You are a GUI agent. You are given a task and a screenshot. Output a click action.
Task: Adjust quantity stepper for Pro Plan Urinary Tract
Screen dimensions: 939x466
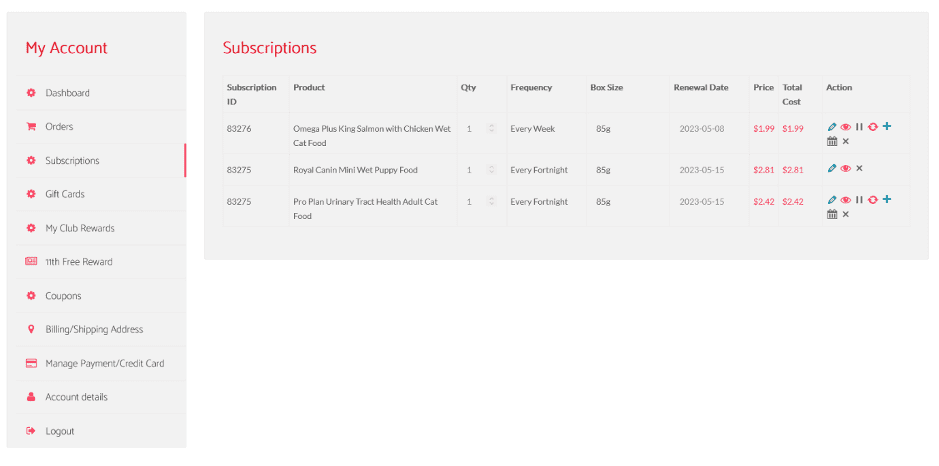(491, 202)
